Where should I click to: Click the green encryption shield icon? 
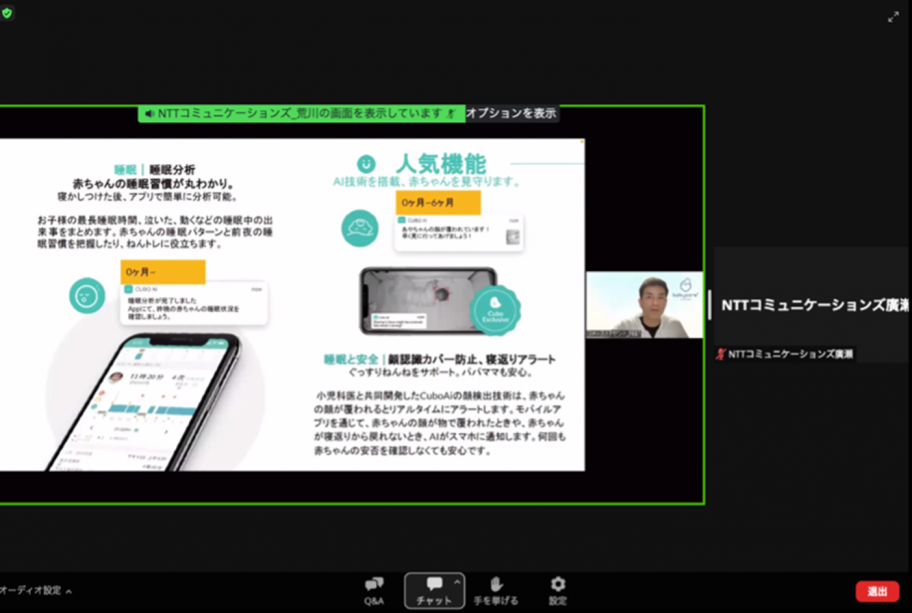pos(7,13)
